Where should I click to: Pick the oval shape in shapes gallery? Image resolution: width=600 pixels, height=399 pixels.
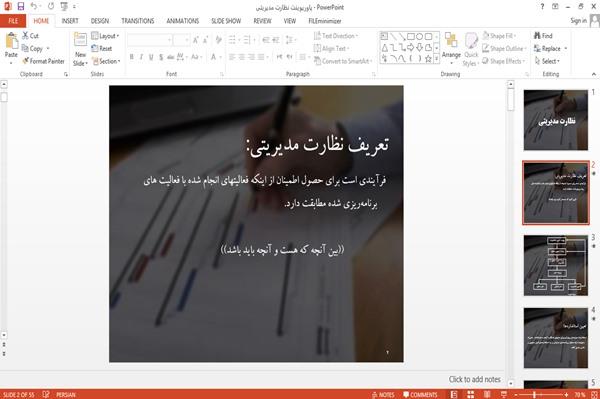pos(419,37)
